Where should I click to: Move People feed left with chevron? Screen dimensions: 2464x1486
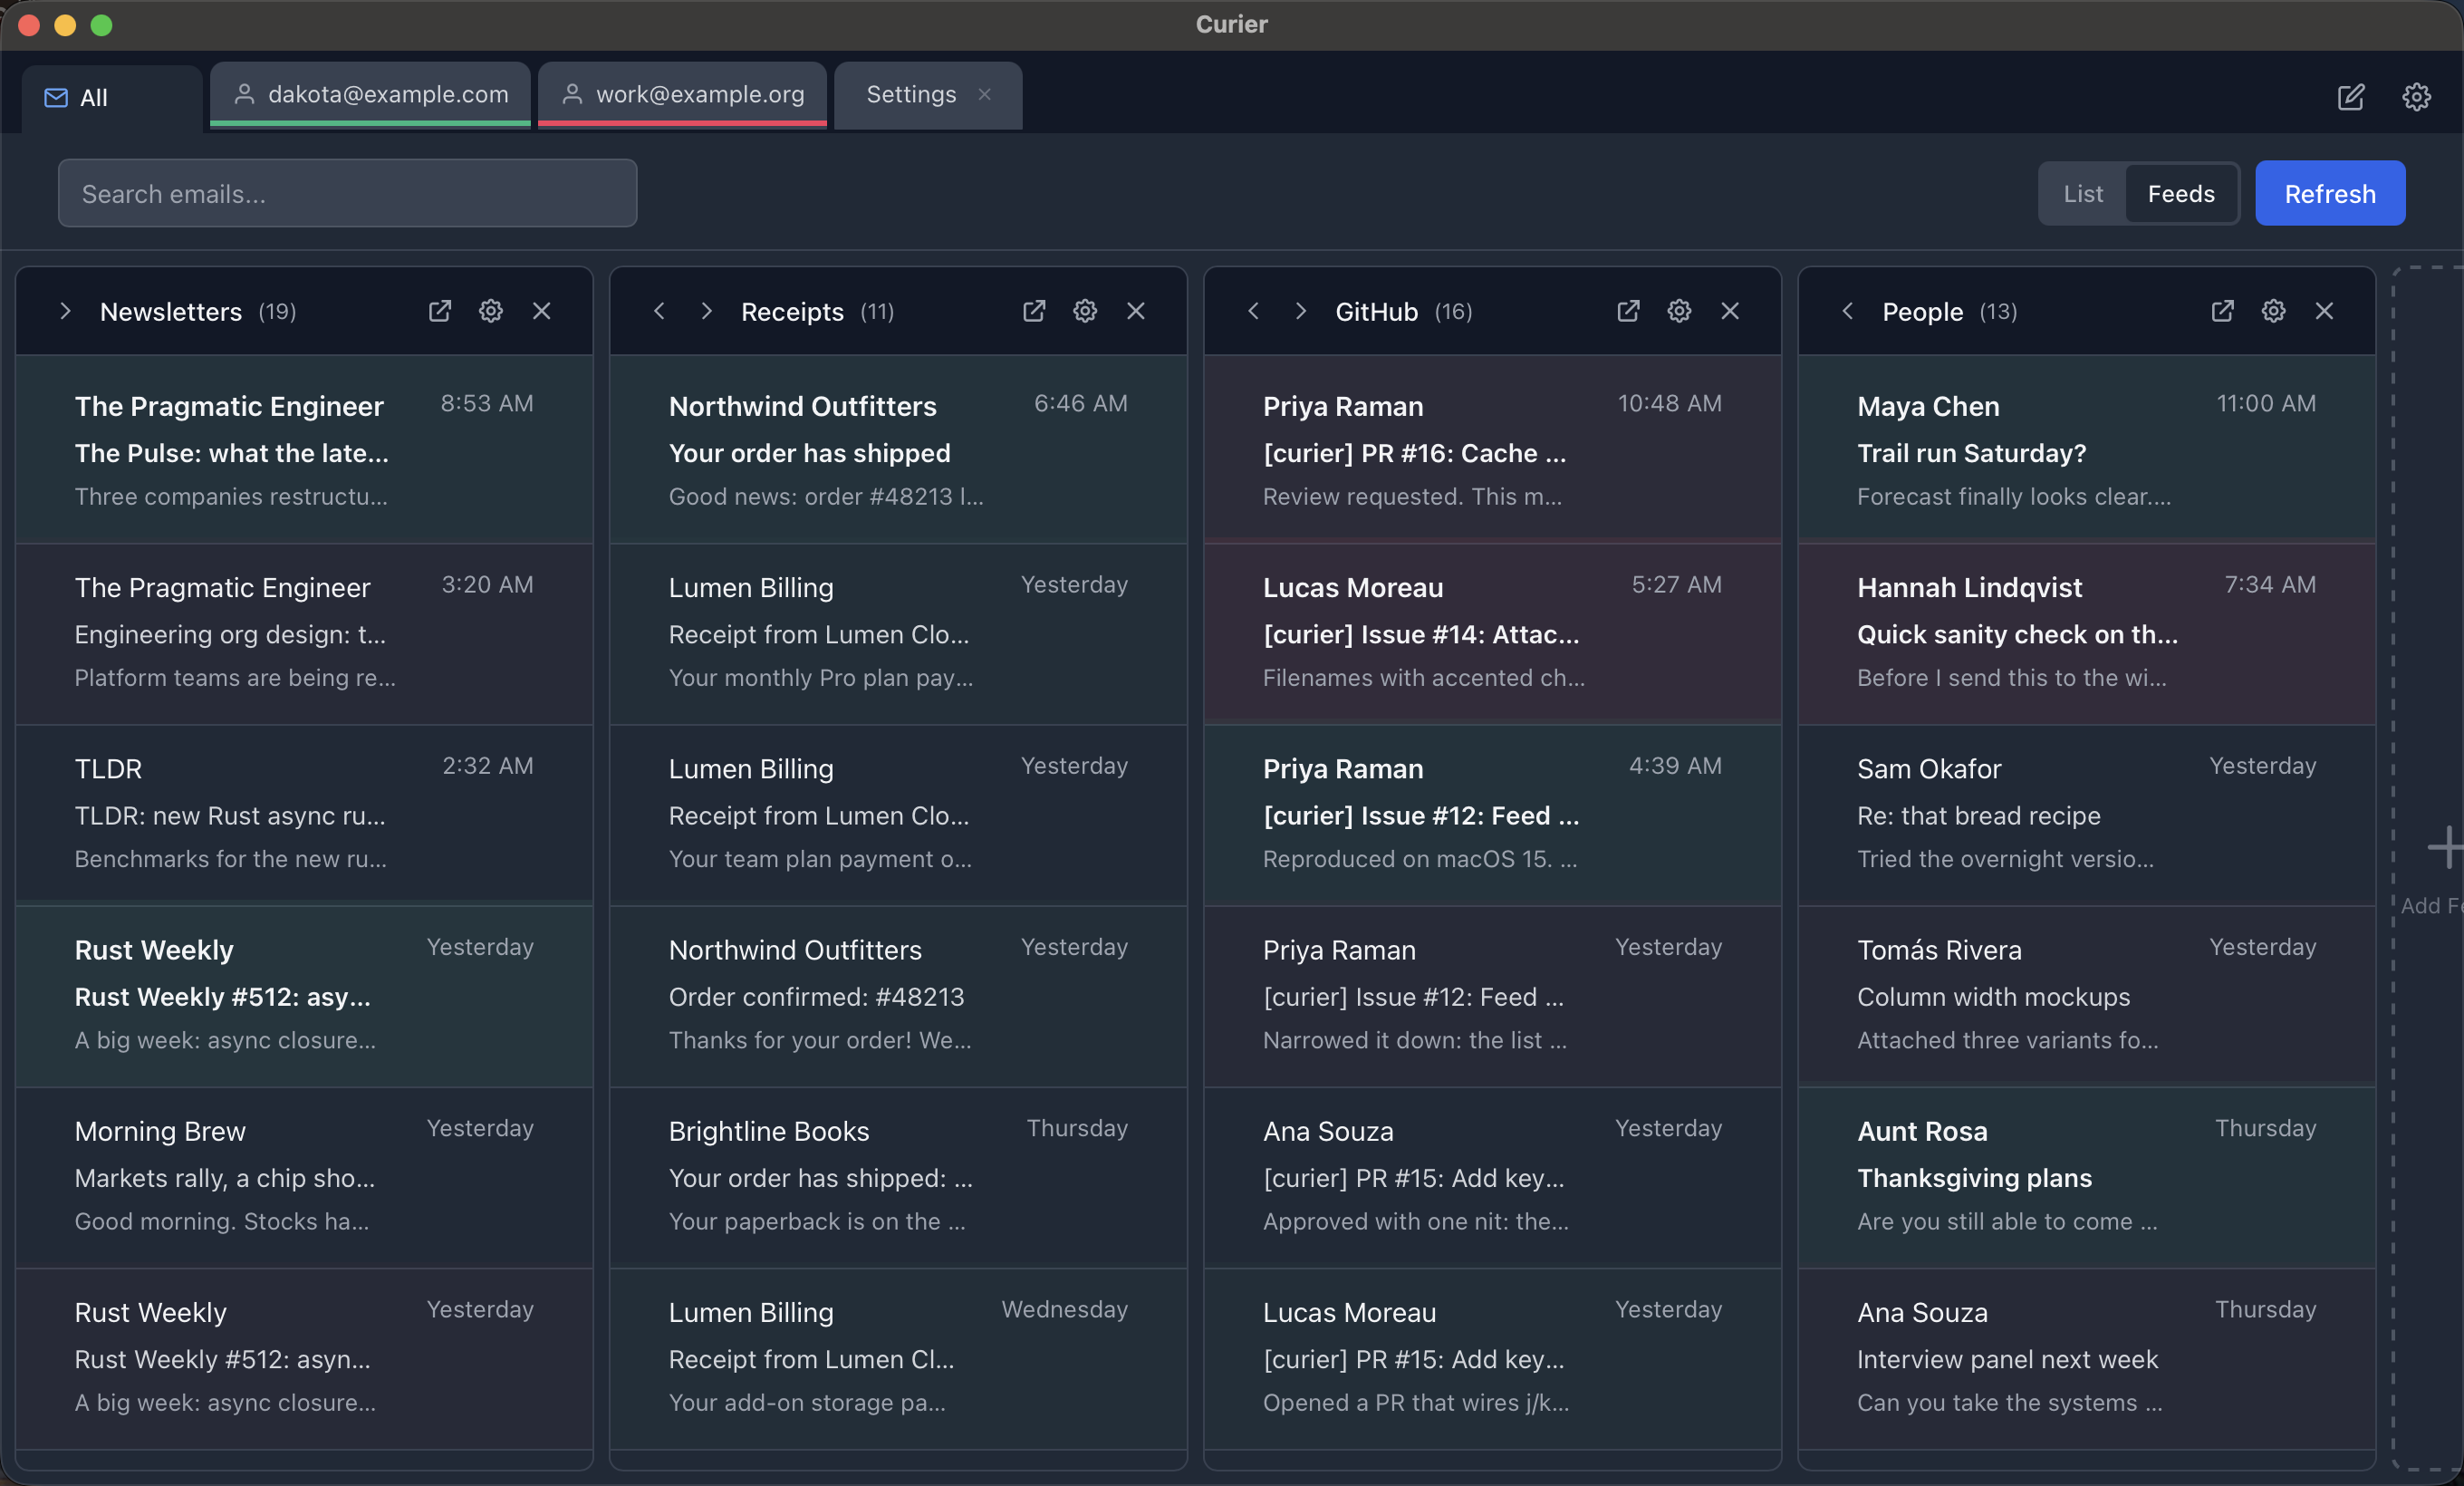tap(1848, 311)
